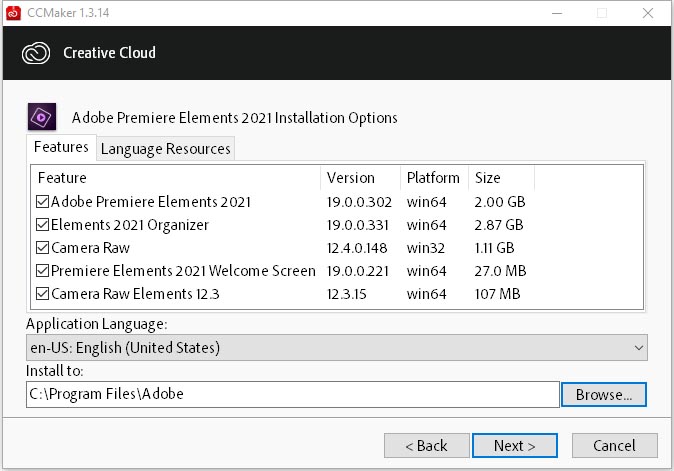Viewport: 674px width, 471px height.
Task: Toggle Premiere Elements 2021 Welcome Screen checkbox
Action: tap(43, 271)
